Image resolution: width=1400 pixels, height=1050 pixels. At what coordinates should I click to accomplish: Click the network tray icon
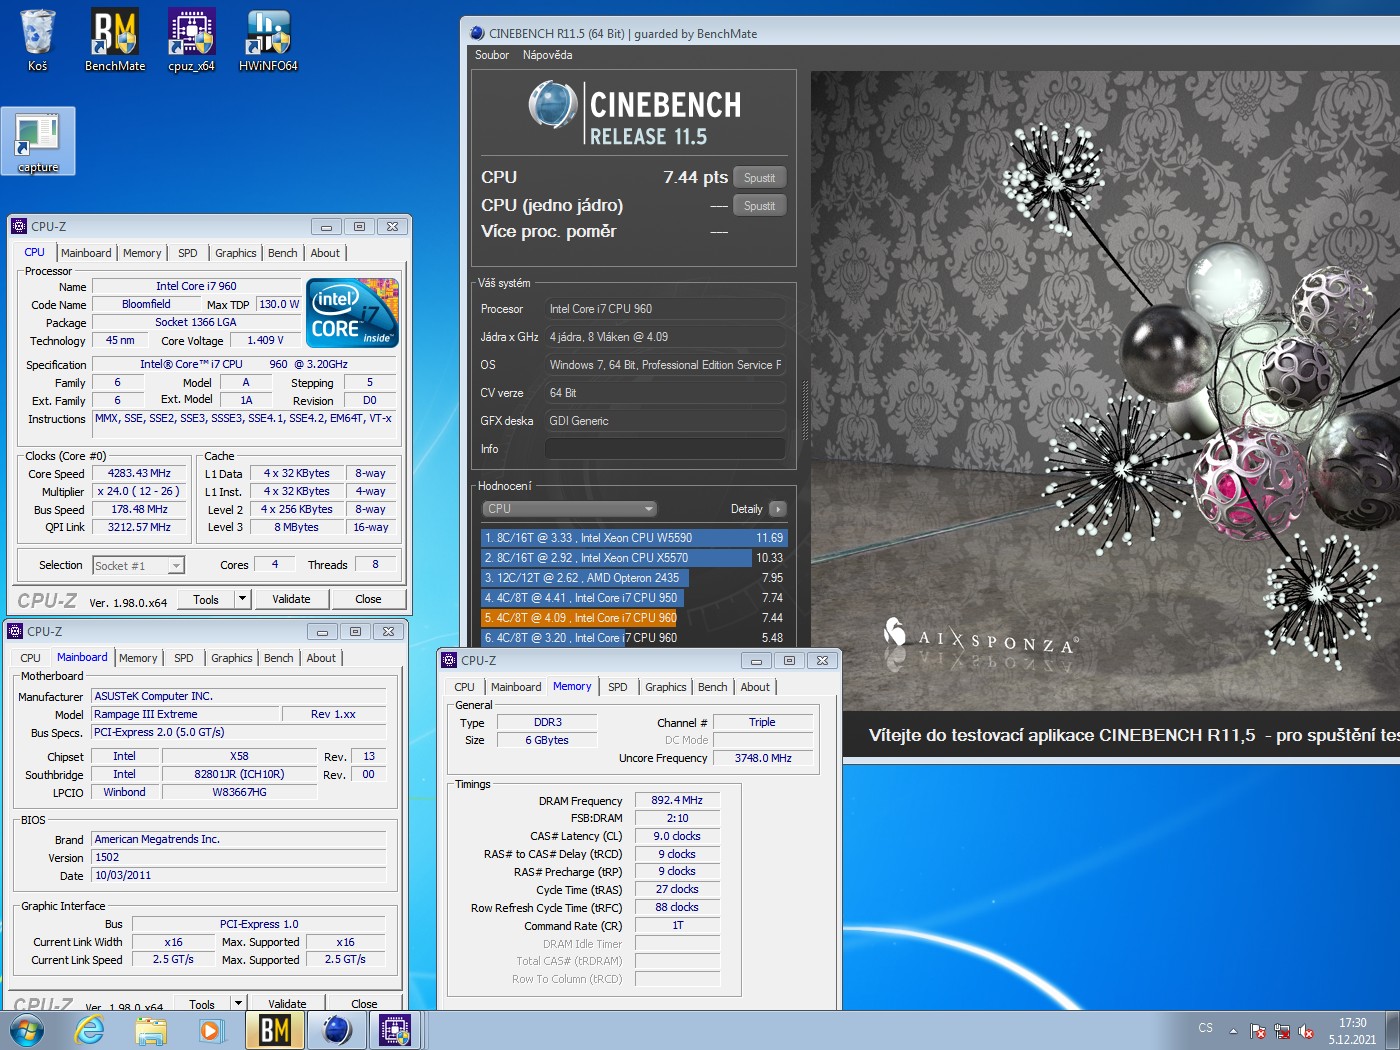click(1282, 1030)
